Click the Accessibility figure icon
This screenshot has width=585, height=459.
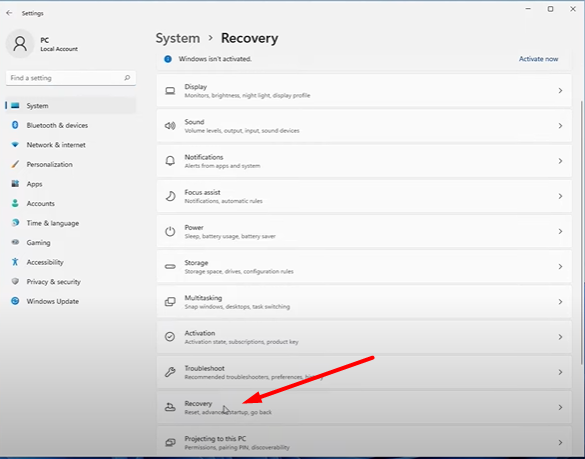[x=15, y=262]
